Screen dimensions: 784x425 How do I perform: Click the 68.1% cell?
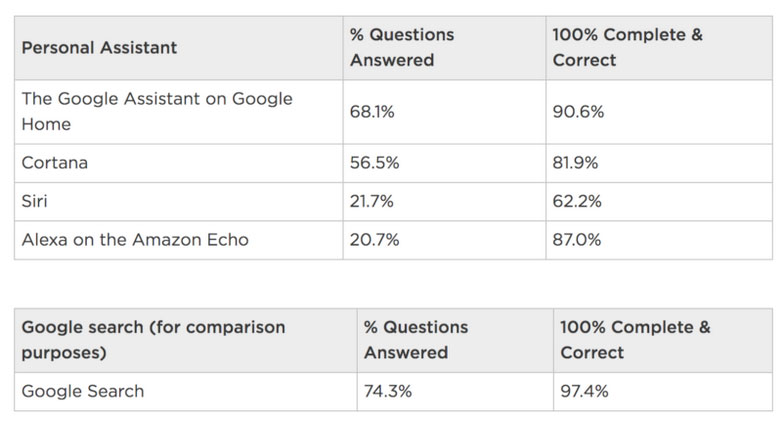(x=372, y=112)
